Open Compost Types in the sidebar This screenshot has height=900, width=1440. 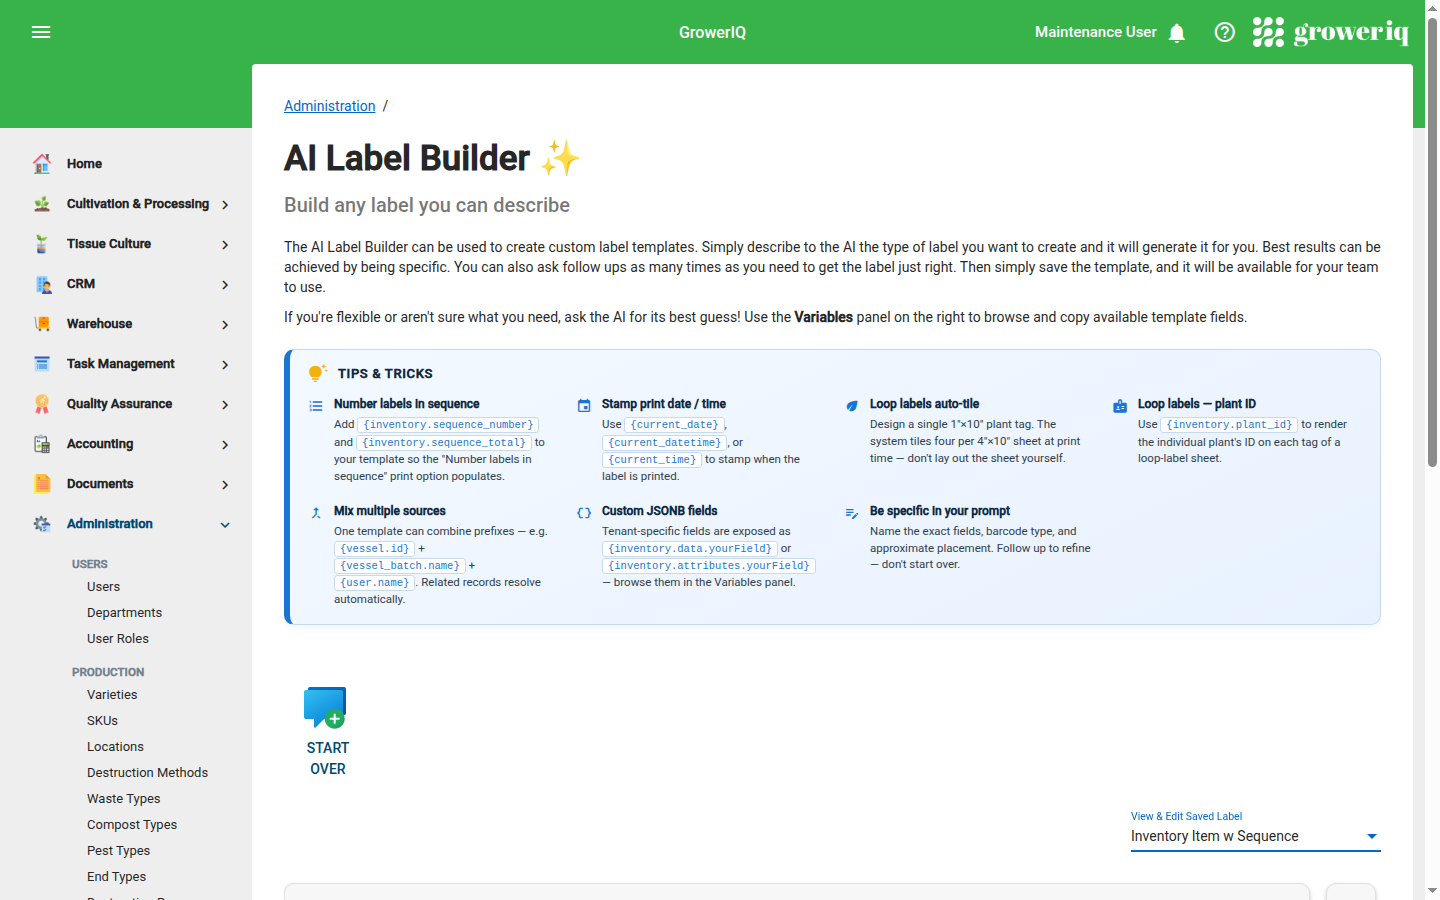click(x=132, y=825)
